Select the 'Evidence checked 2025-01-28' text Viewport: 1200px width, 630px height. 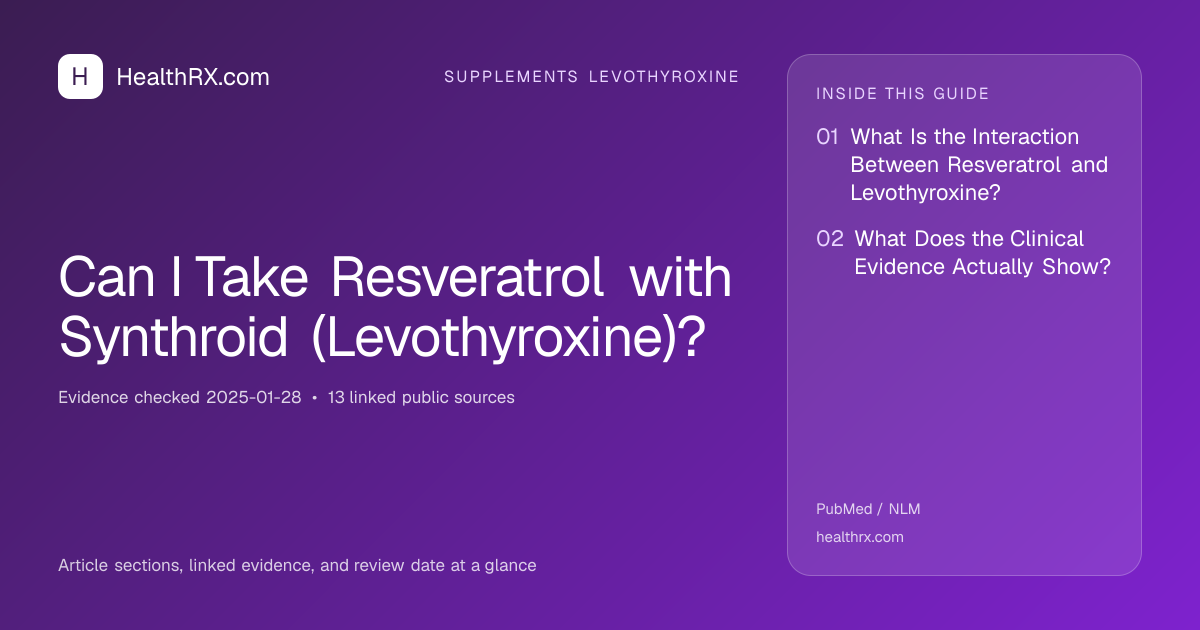tap(180, 397)
